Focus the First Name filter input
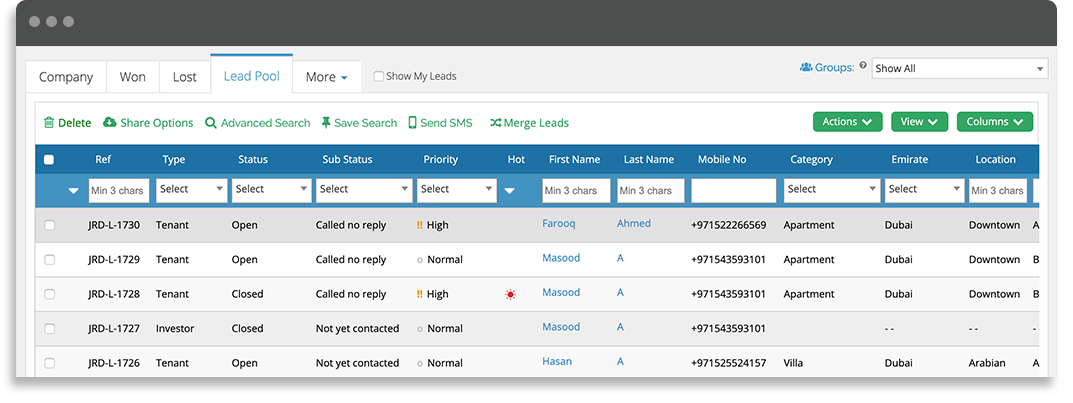1073x403 pixels. (x=576, y=190)
